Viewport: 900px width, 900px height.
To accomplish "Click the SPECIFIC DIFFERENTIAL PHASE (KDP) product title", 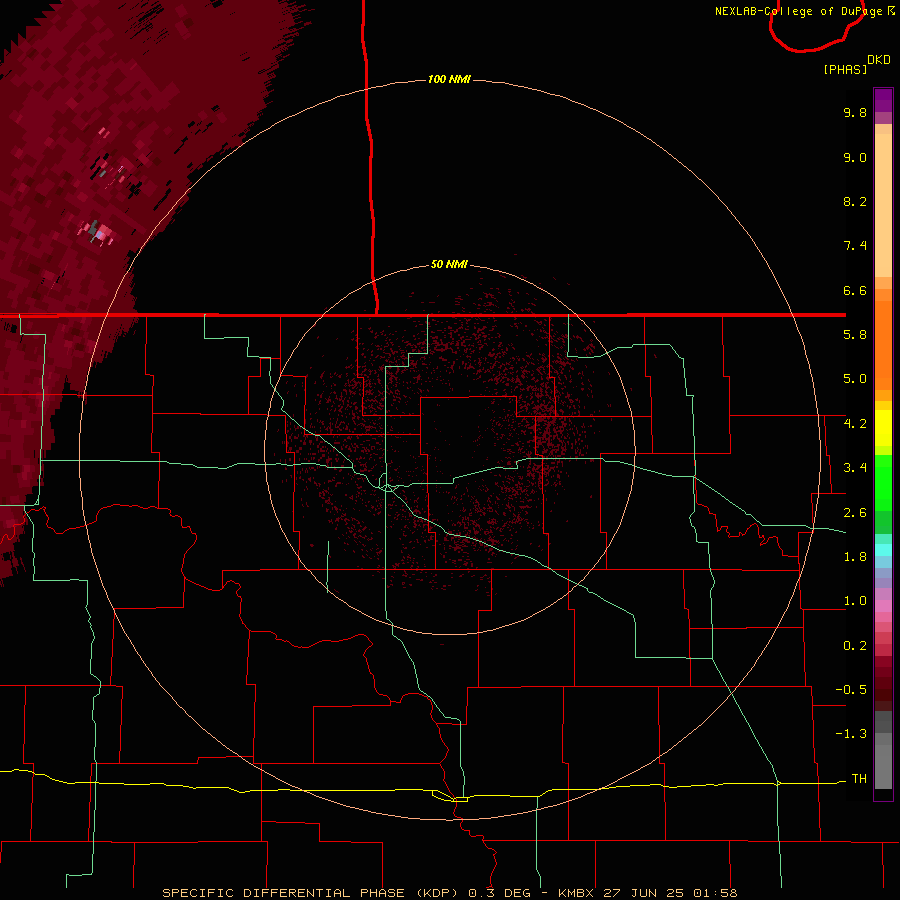I will tap(309, 893).
